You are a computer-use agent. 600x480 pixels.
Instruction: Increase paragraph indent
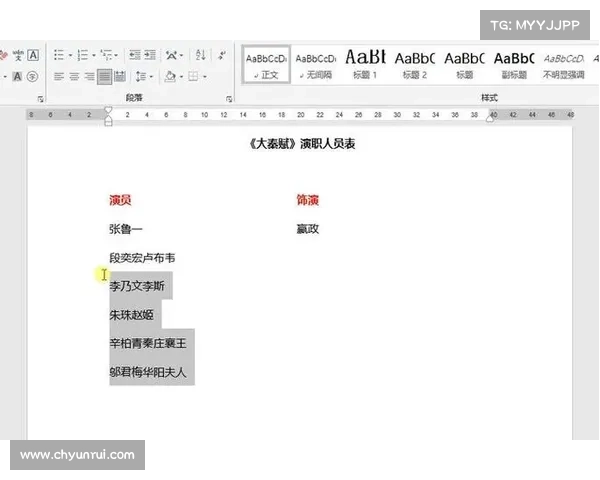point(150,56)
